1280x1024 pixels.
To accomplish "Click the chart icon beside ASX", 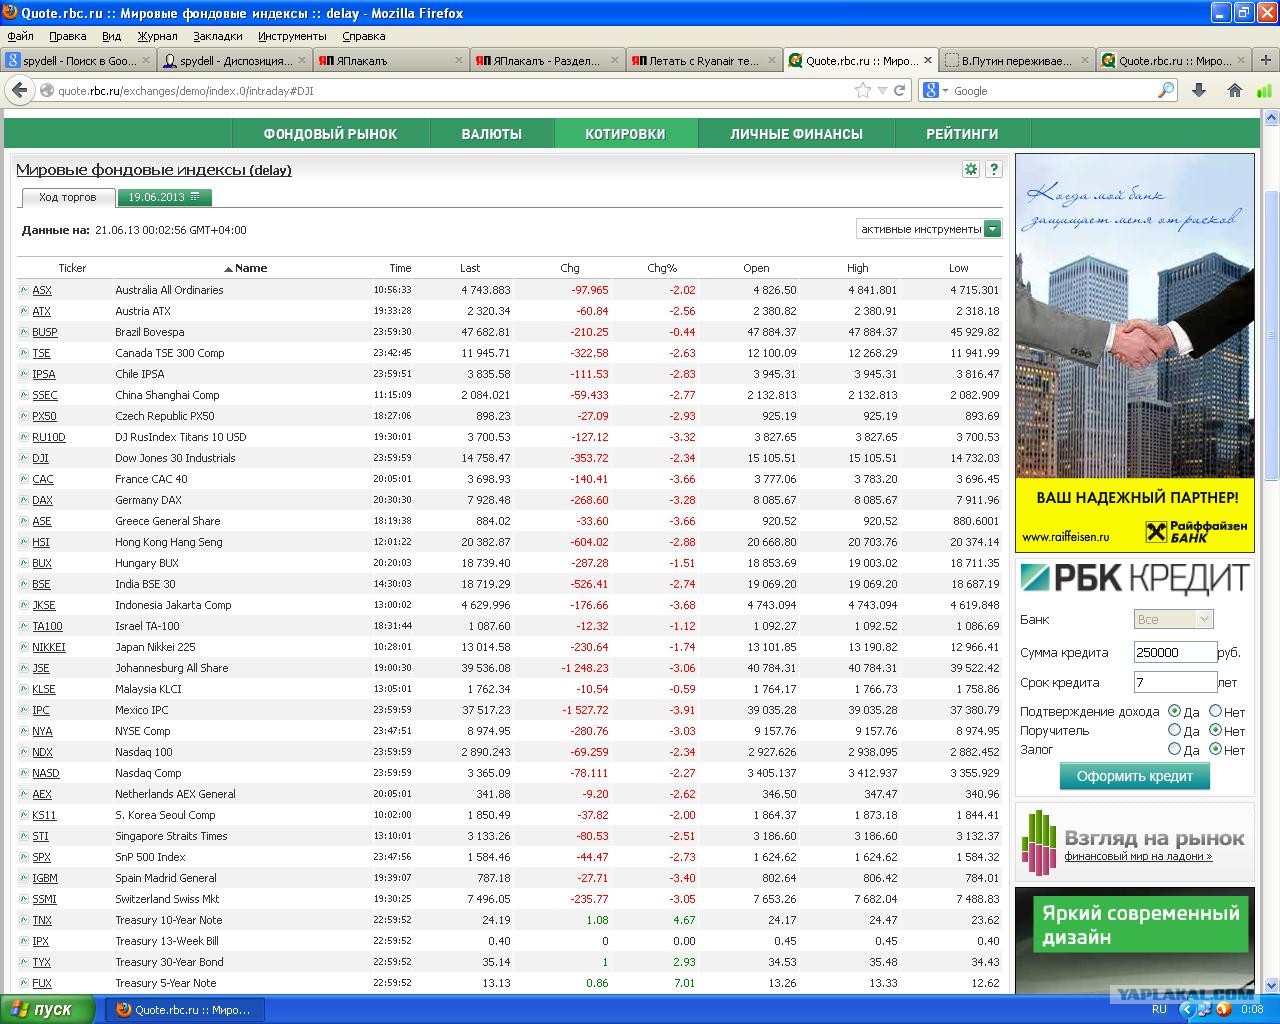I will click(24, 290).
